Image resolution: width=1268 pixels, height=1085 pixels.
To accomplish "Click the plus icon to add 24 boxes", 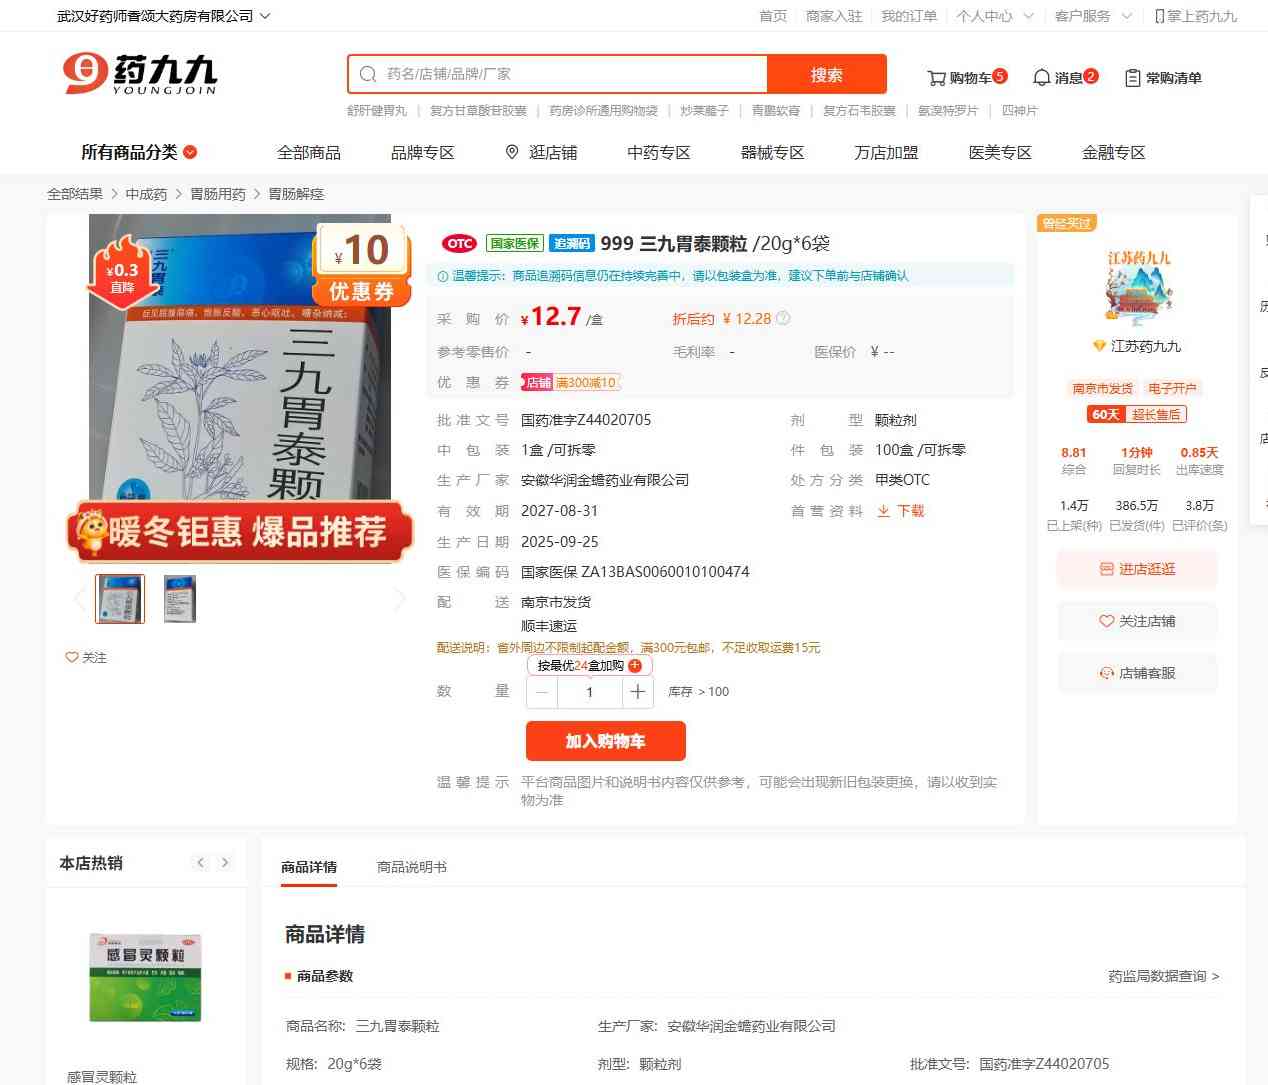I will point(635,666).
